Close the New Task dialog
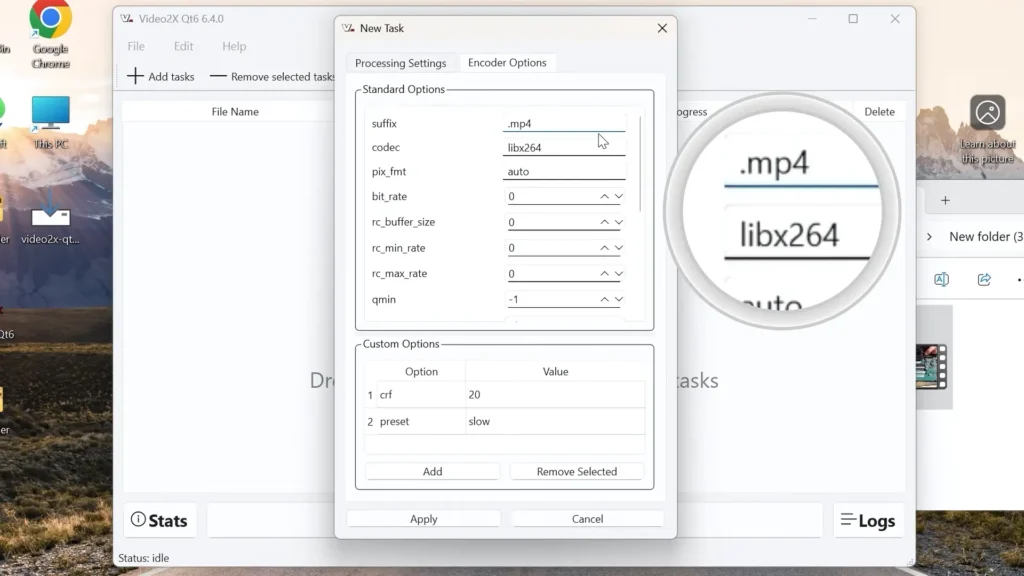Screen dimensions: 1024x576 click(662, 28)
